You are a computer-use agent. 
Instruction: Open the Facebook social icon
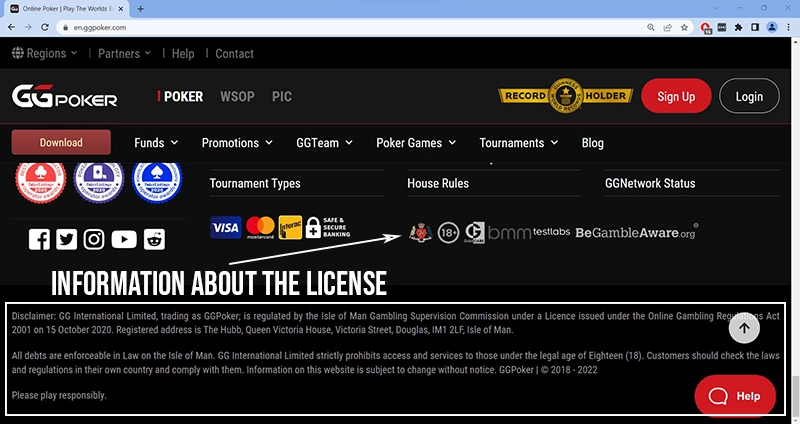click(x=39, y=239)
